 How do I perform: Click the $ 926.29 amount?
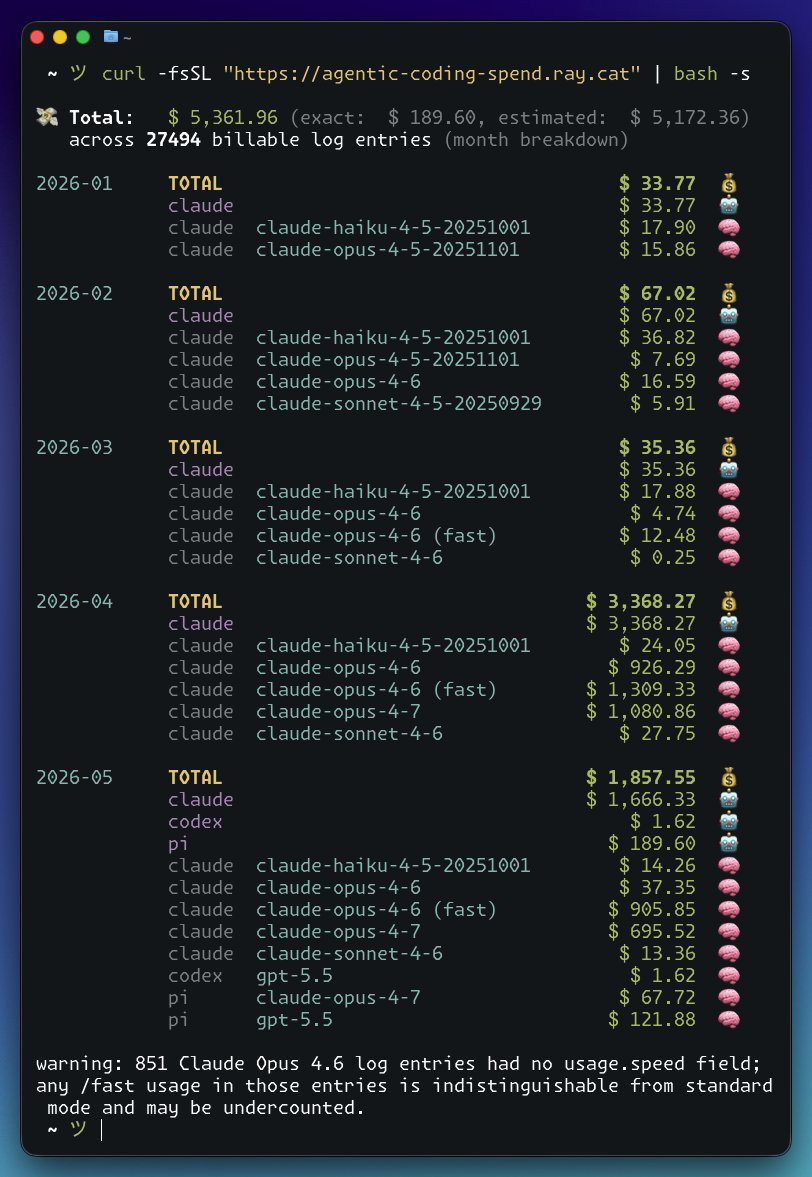click(652, 667)
